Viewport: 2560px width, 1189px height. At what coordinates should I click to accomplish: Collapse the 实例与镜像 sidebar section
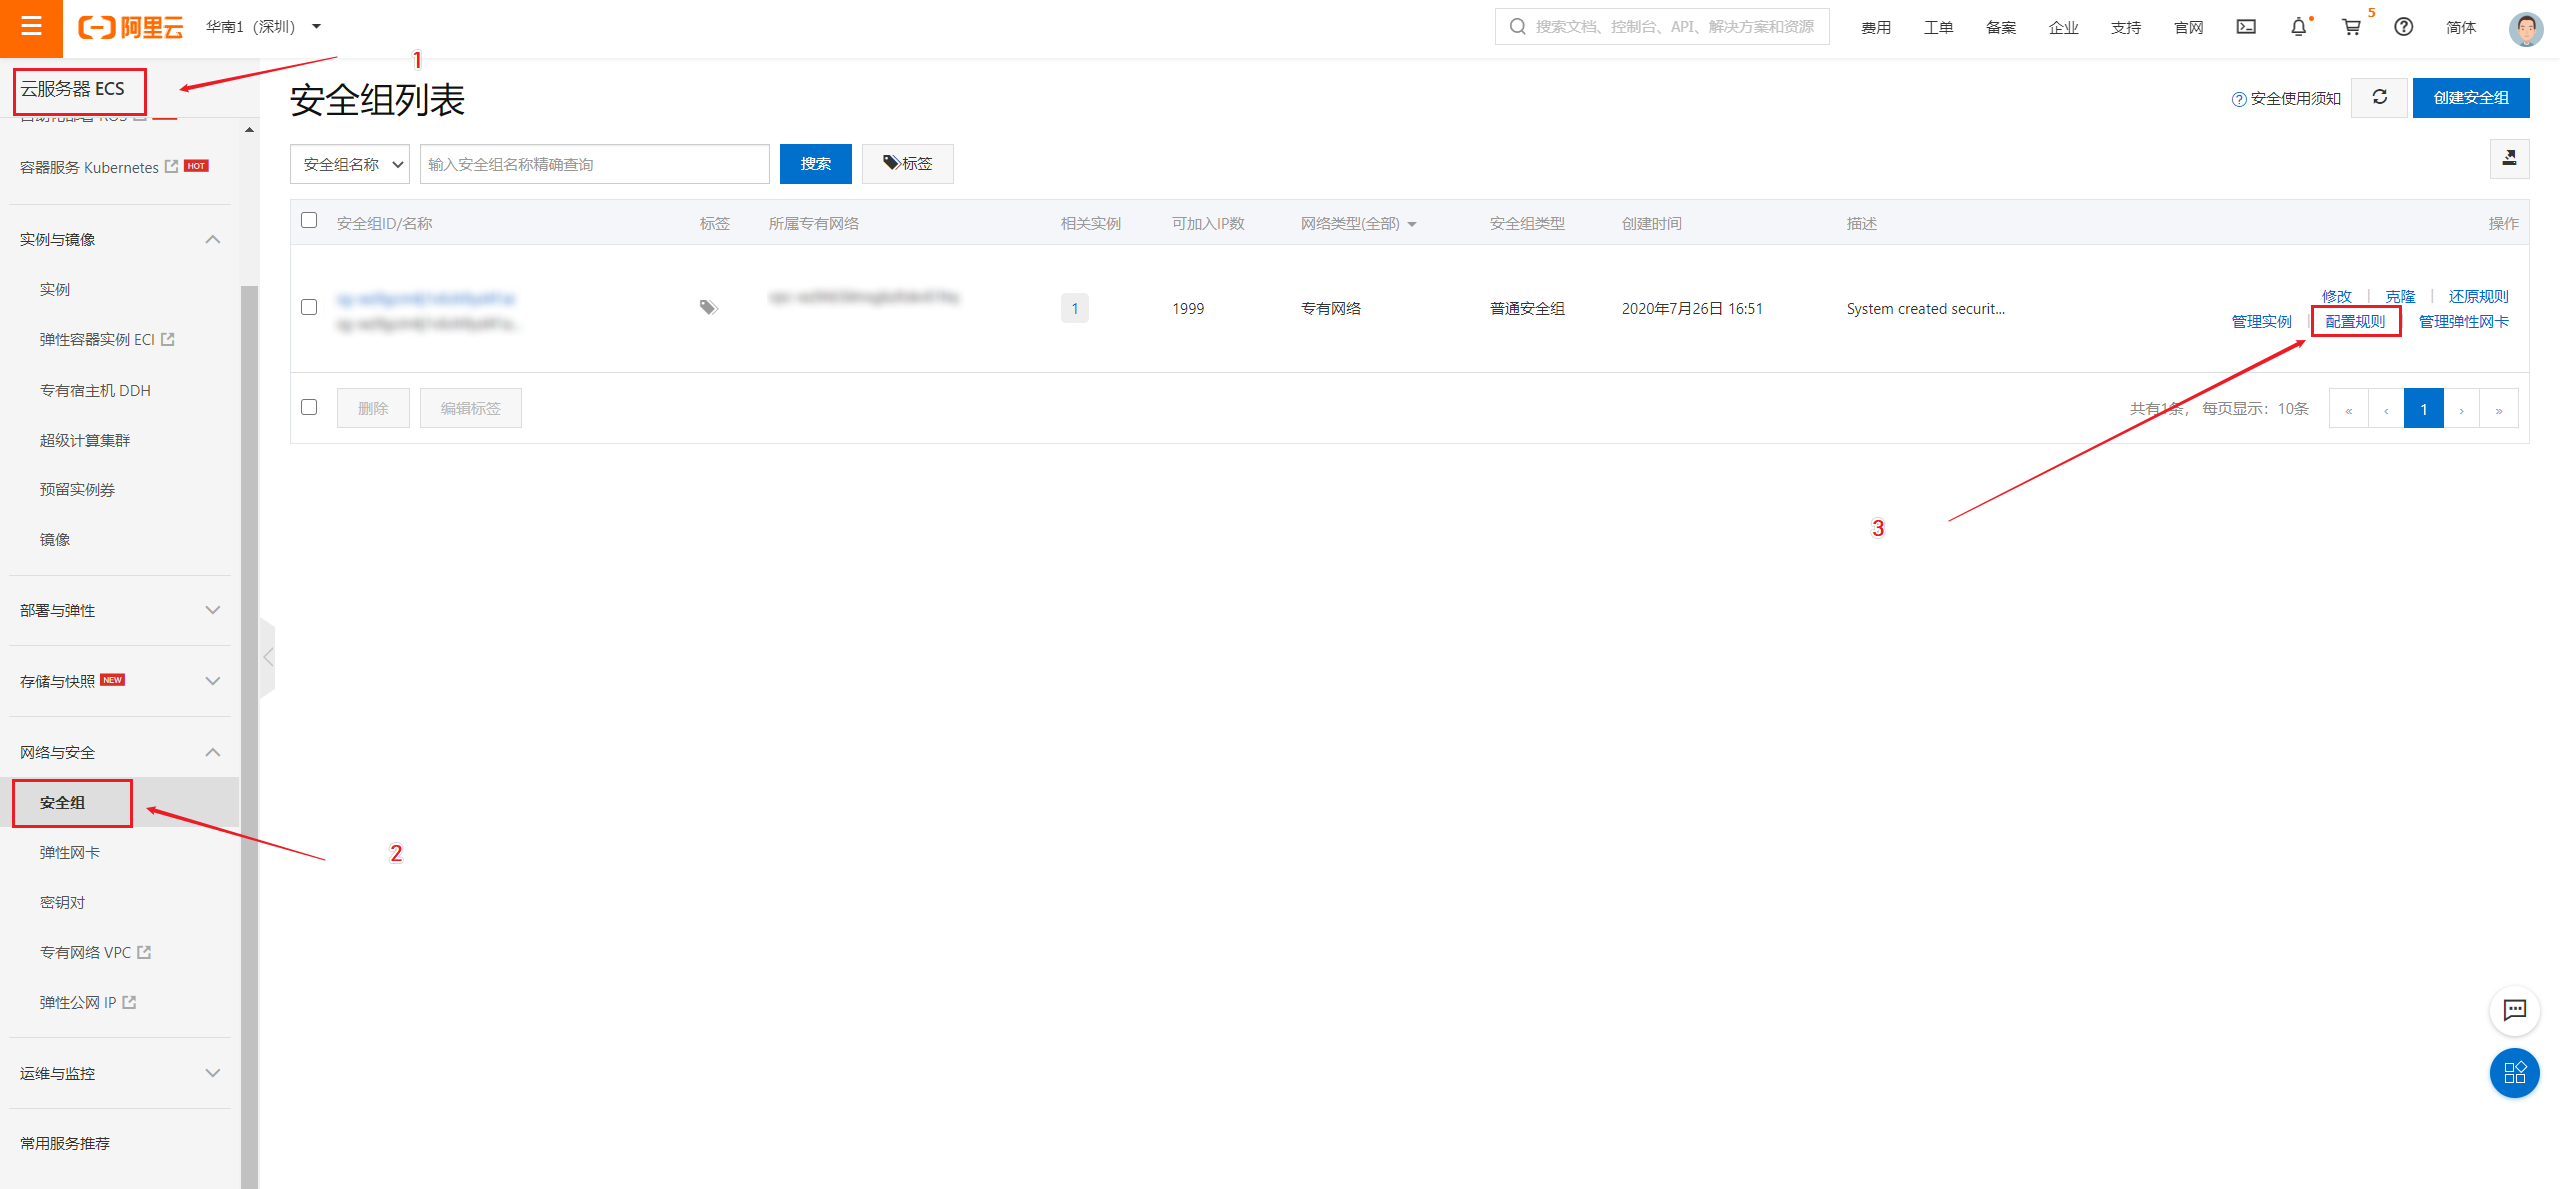(x=212, y=239)
